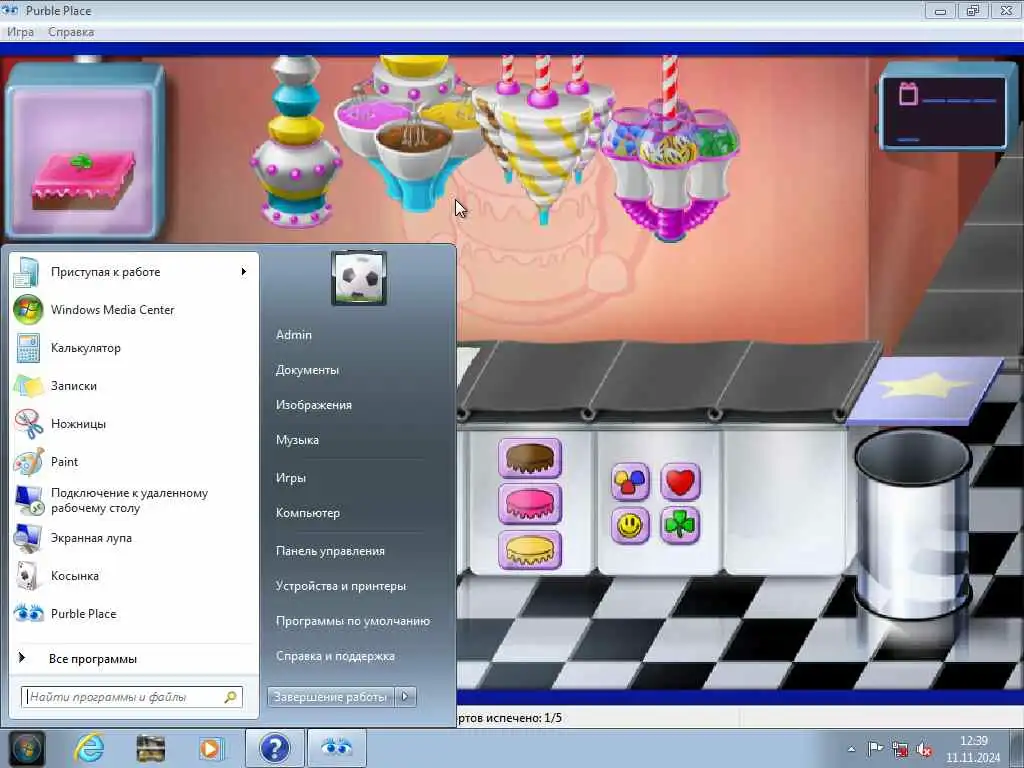Open Internet Explorer from taskbar
Image resolution: width=1024 pixels, height=768 pixels.
coord(89,748)
